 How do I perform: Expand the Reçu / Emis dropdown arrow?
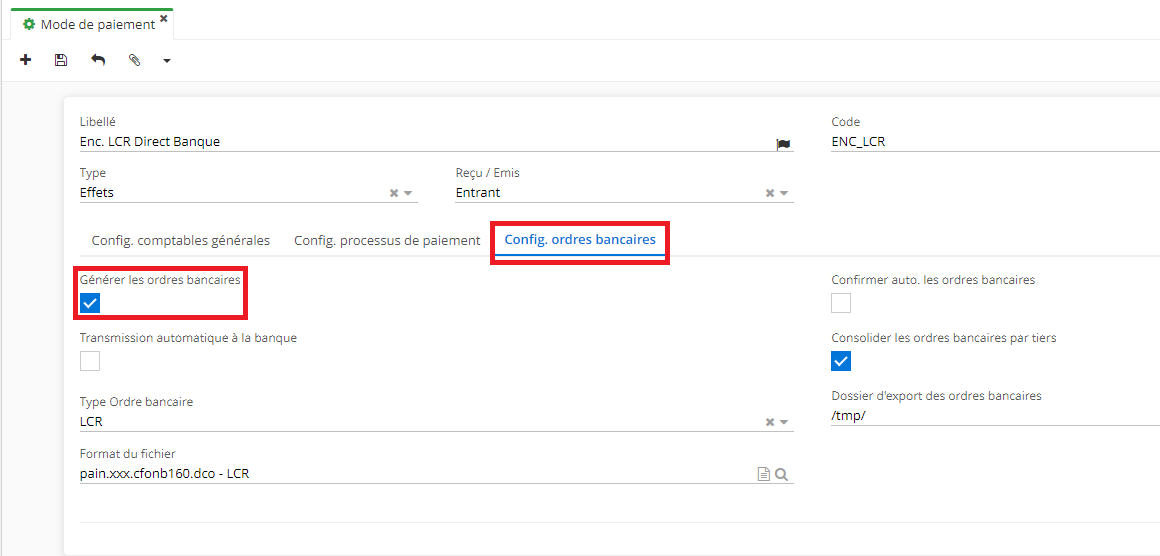coord(784,194)
